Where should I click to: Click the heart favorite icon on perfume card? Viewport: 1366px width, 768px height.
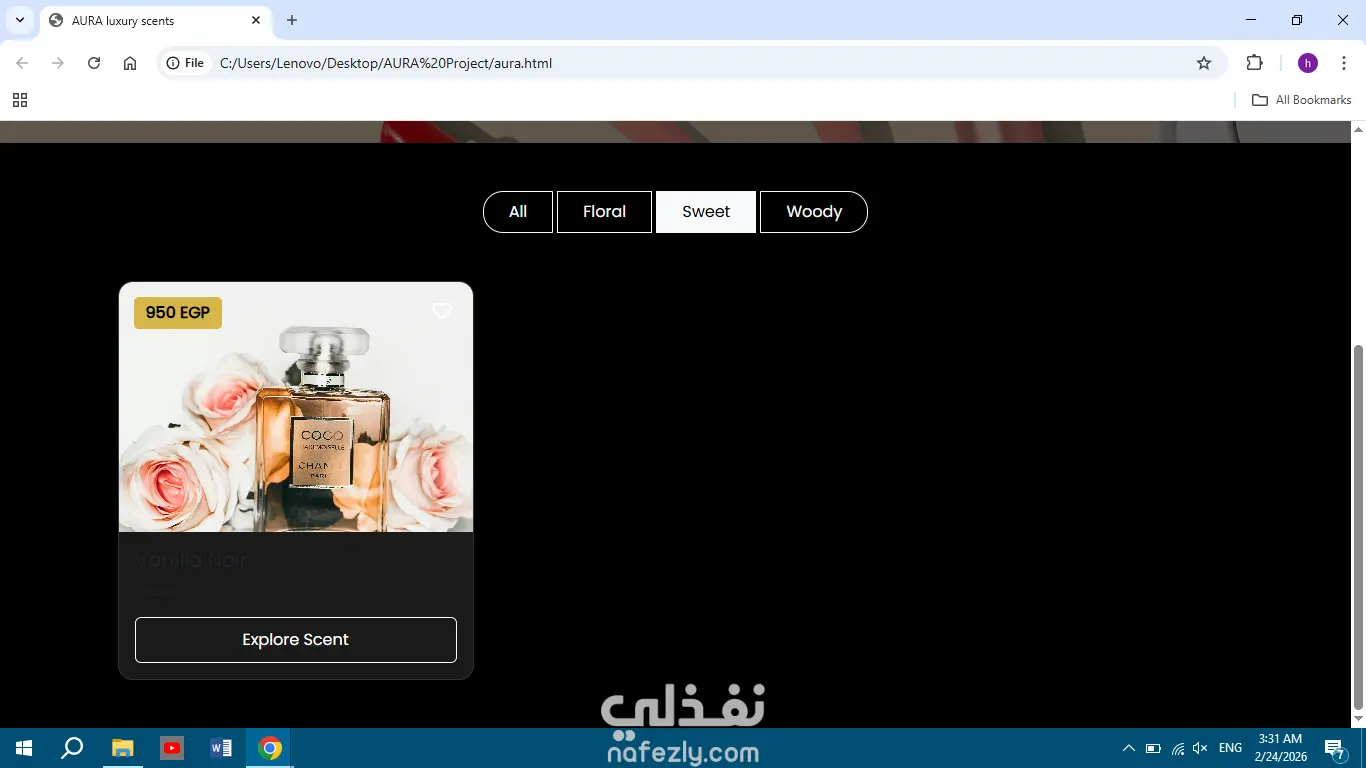point(441,311)
